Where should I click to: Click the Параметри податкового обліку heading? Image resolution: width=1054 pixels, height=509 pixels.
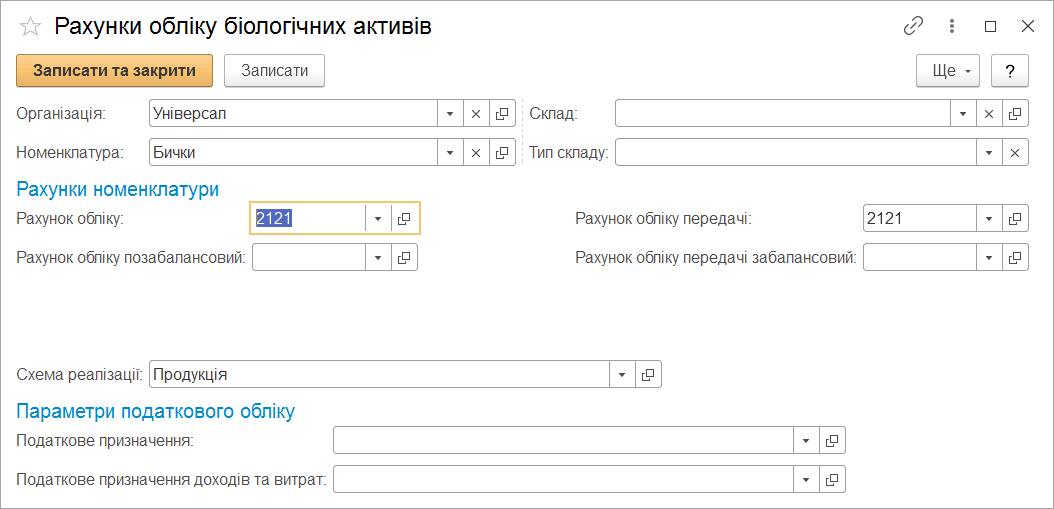pyautogui.click(x=155, y=412)
